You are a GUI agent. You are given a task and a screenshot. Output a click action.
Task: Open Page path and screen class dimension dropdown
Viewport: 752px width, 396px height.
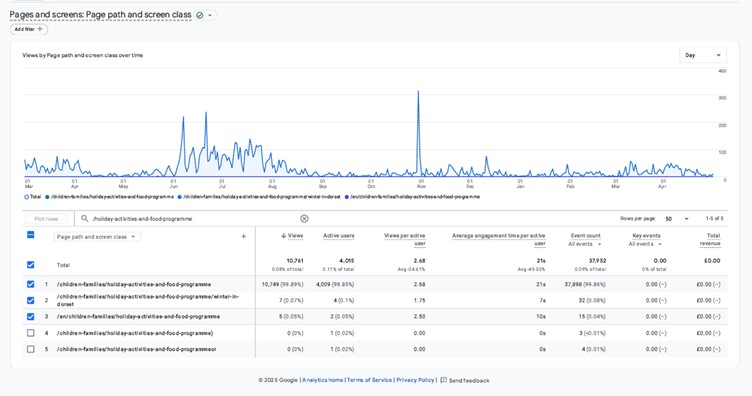pyautogui.click(x=96, y=237)
